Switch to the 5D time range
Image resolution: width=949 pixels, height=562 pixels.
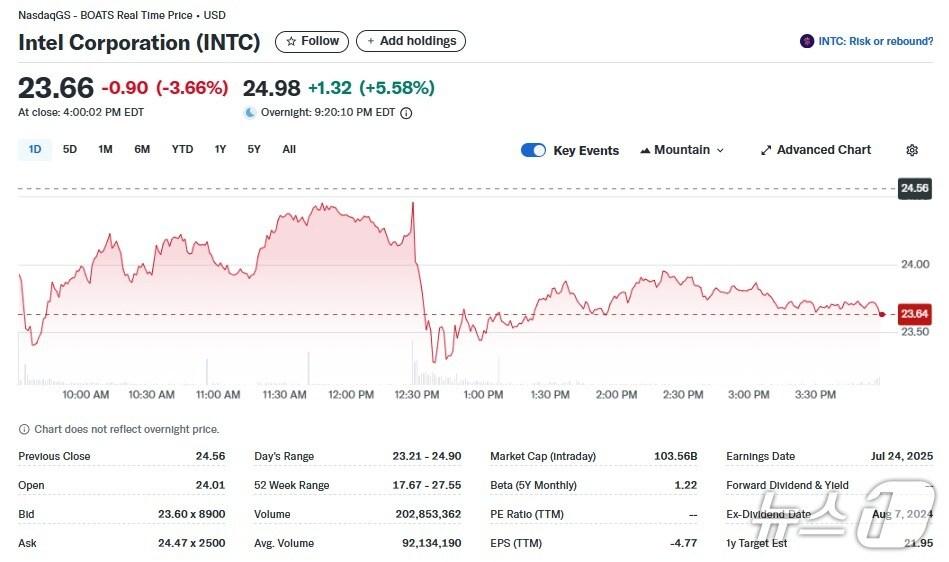pyautogui.click(x=70, y=149)
